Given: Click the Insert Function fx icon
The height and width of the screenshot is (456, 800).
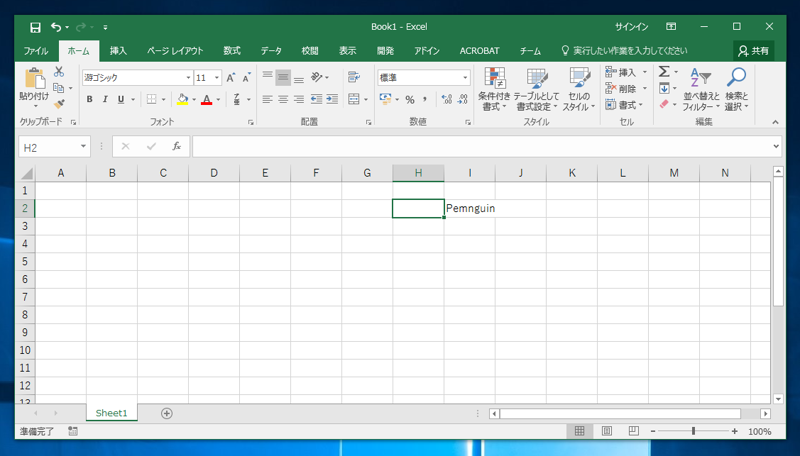Looking at the screenshot, I should pyautogui.click(x=177, y=146).
